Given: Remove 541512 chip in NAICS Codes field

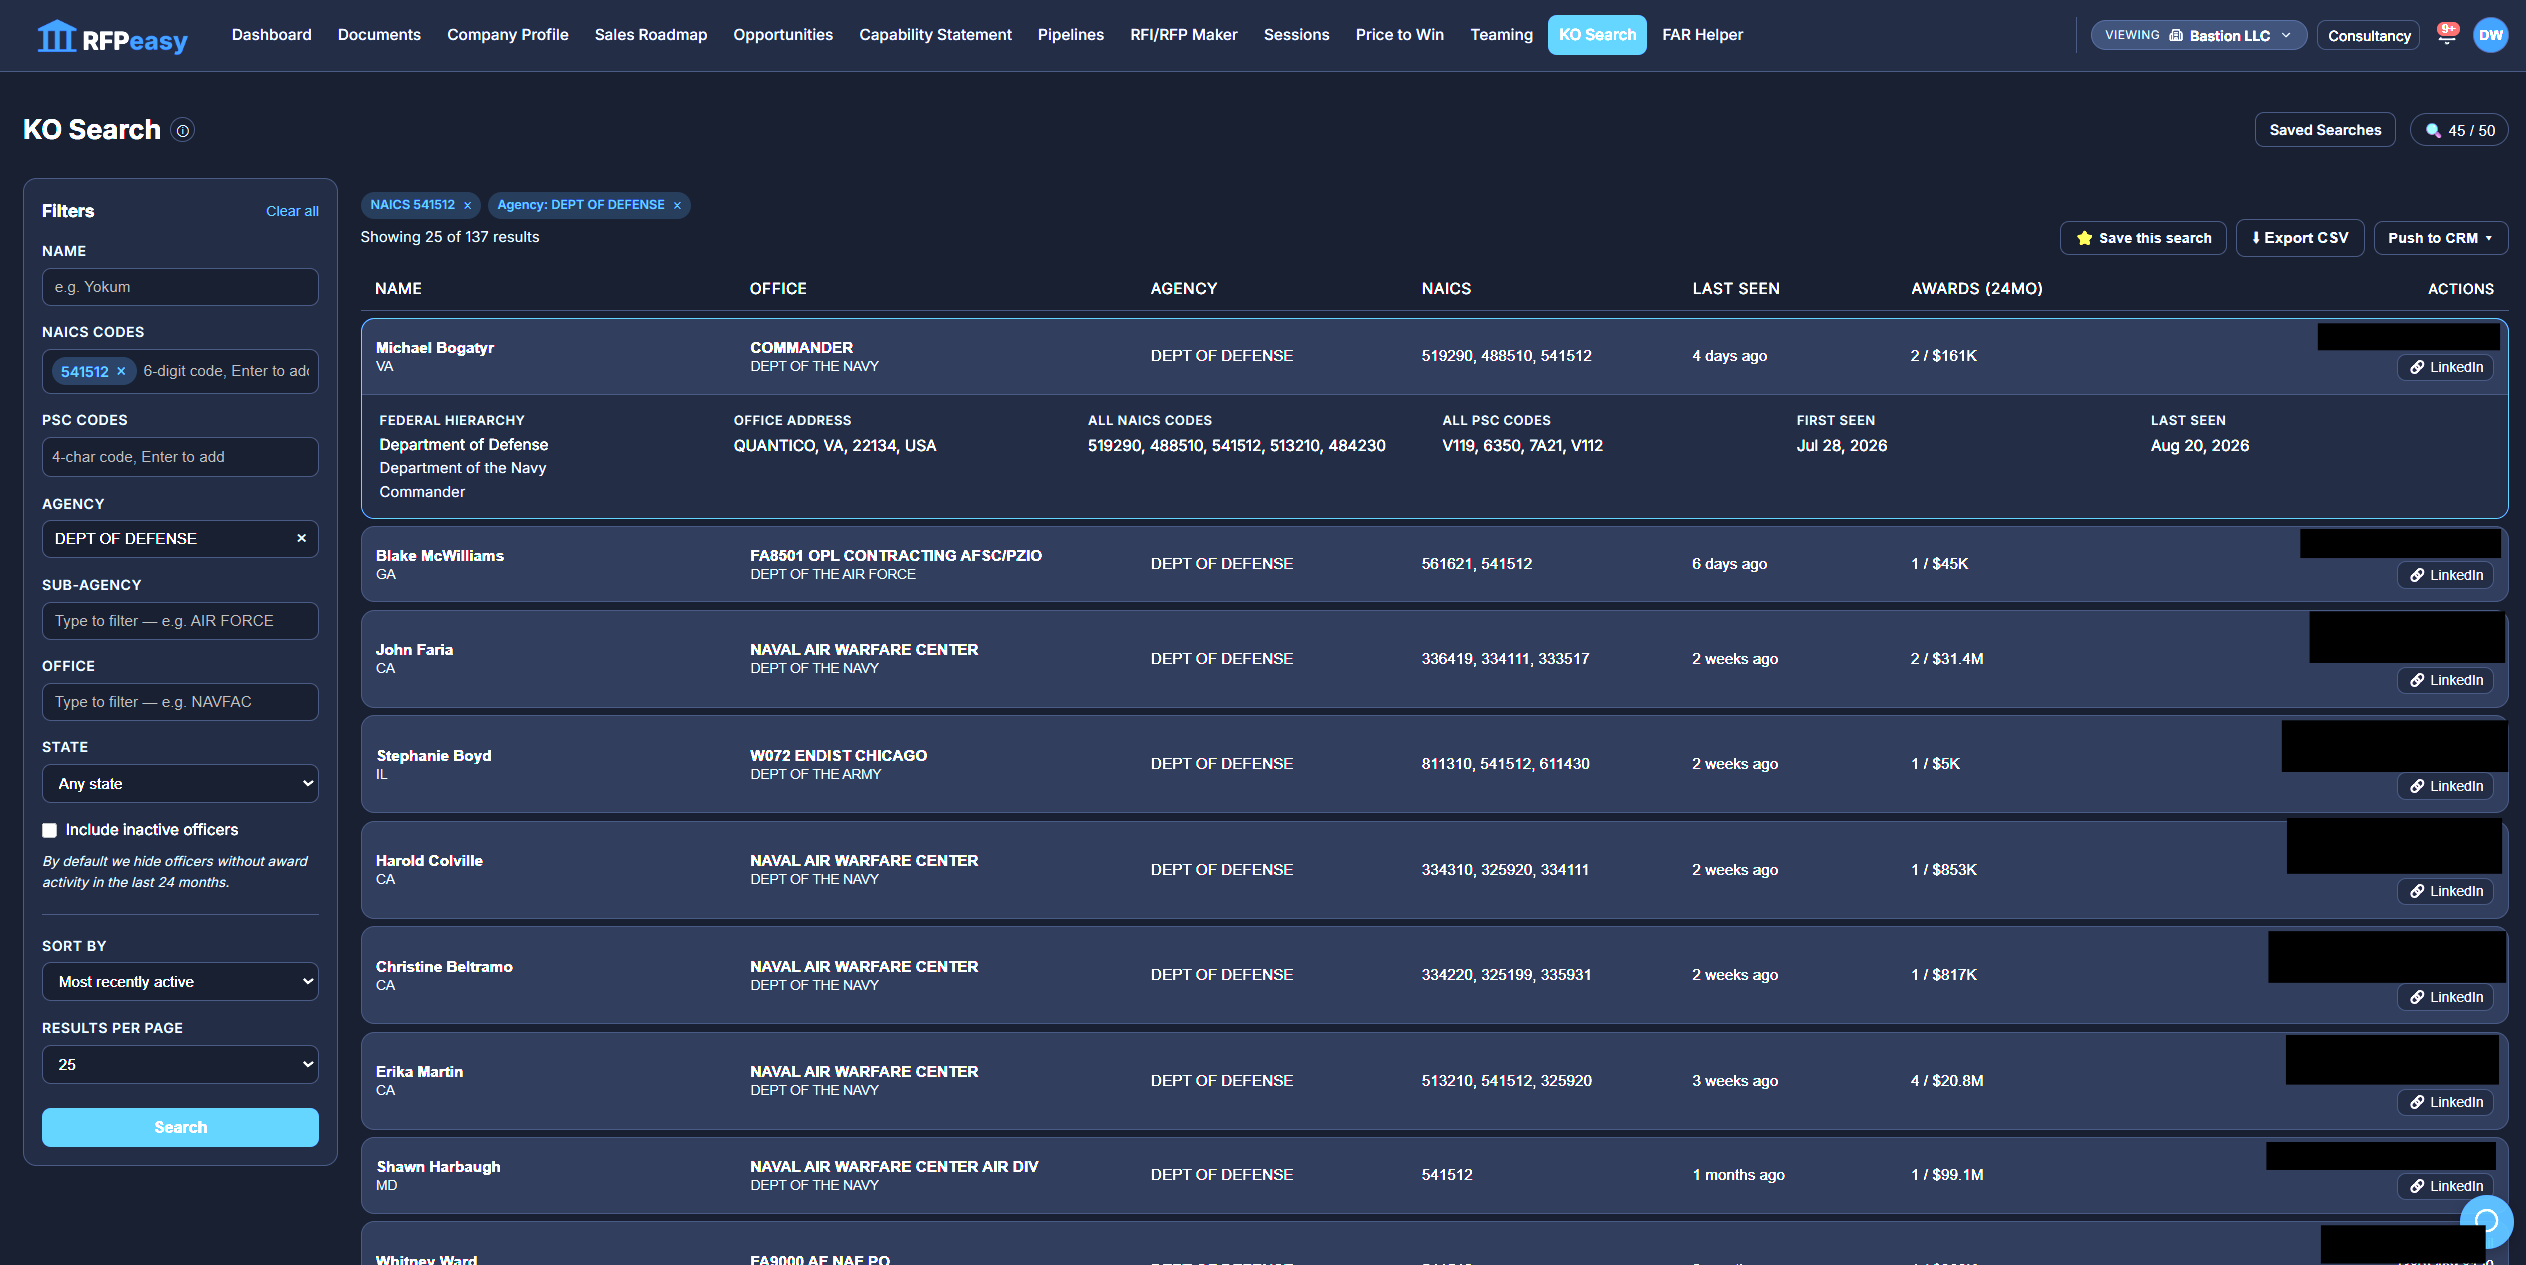Looking at the screenshot, I should click(x=121, y=371).
